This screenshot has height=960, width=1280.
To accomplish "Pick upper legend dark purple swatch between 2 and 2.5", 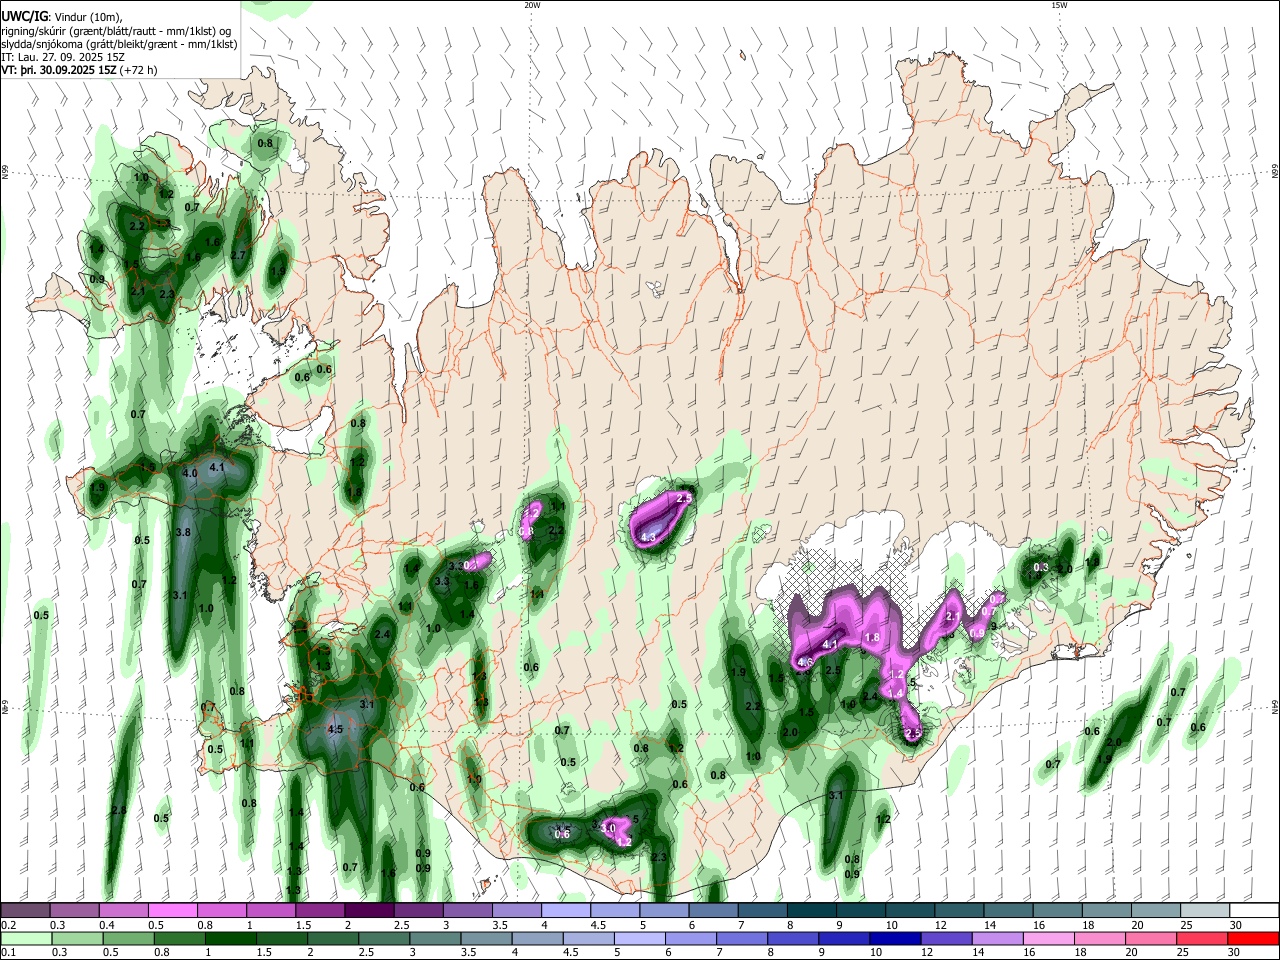I will 369,911.
